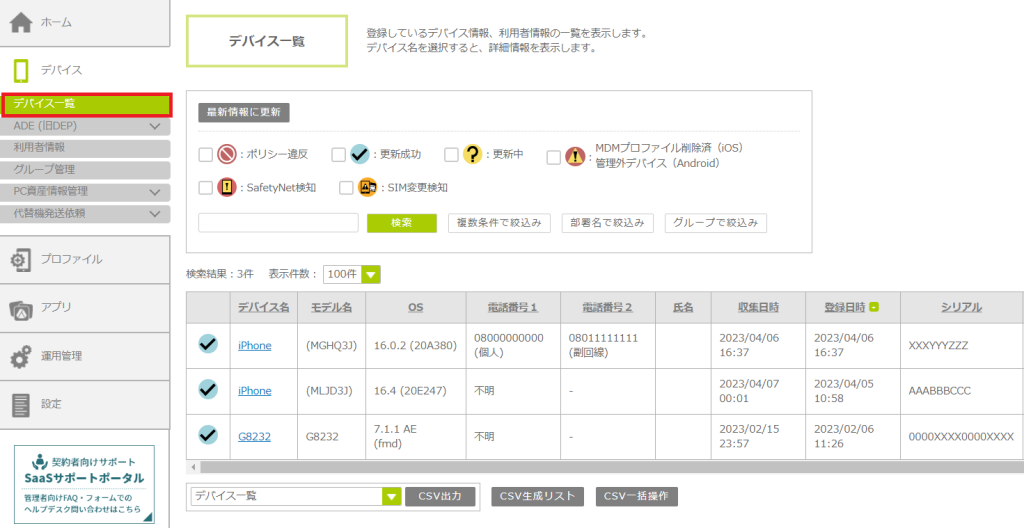
Task: Click the Home house icon in sidebar
Action: click(21, 22)
